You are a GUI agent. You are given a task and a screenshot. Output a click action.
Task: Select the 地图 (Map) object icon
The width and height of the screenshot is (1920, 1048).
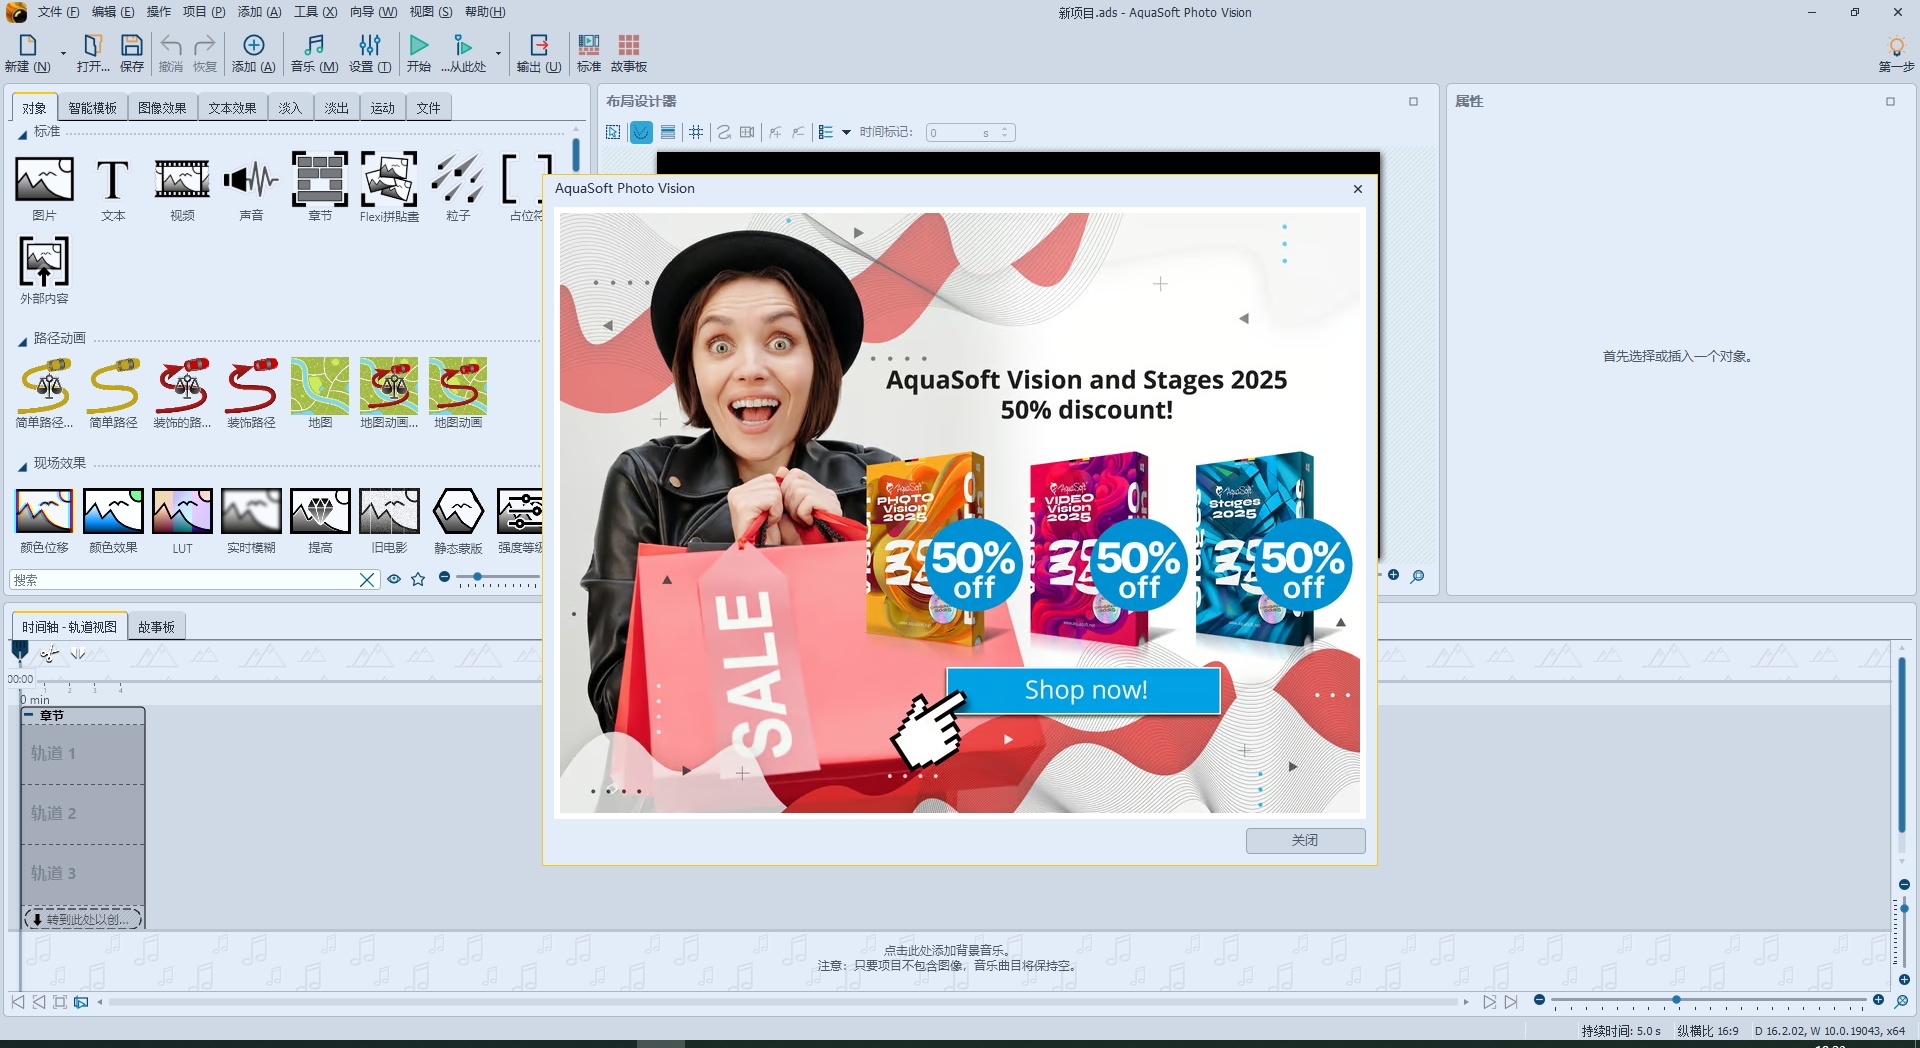pos(320,386)
